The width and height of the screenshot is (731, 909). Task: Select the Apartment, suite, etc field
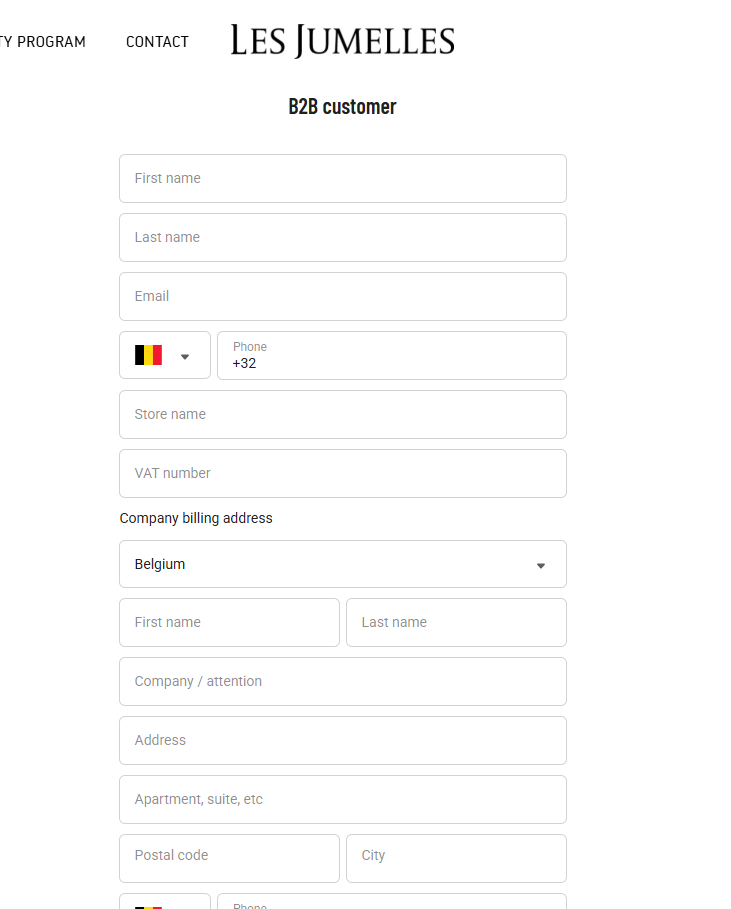coord(342,799)
